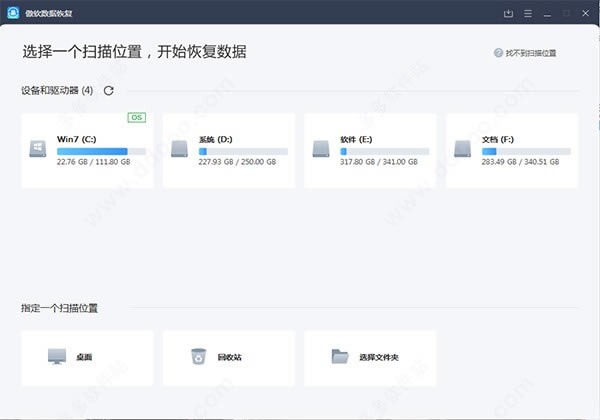The height and width of the screenshot is (420, 600).
Task: Click the Win7 (C:) usage bar
Action: [101, 151]
